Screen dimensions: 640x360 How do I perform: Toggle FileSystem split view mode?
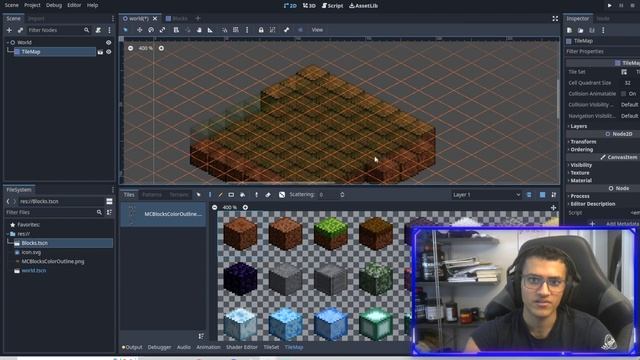(109, 201)
